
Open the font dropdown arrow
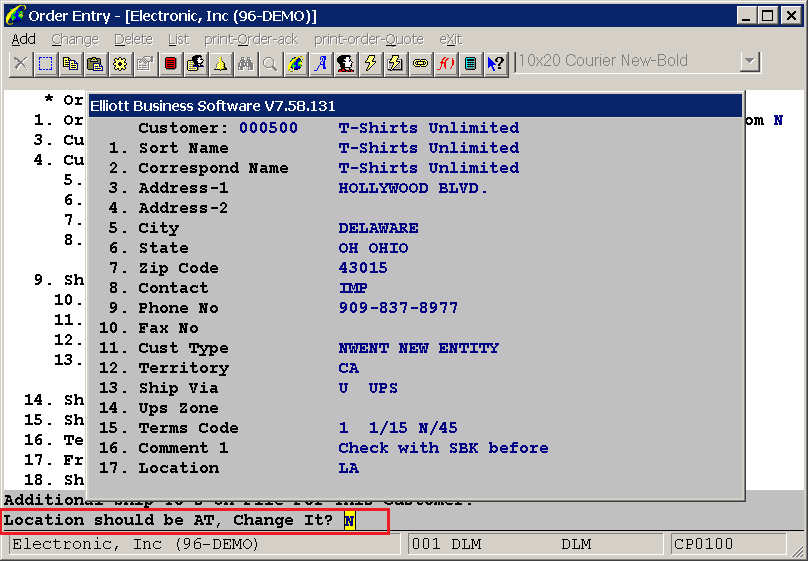[x=750, y=62]
